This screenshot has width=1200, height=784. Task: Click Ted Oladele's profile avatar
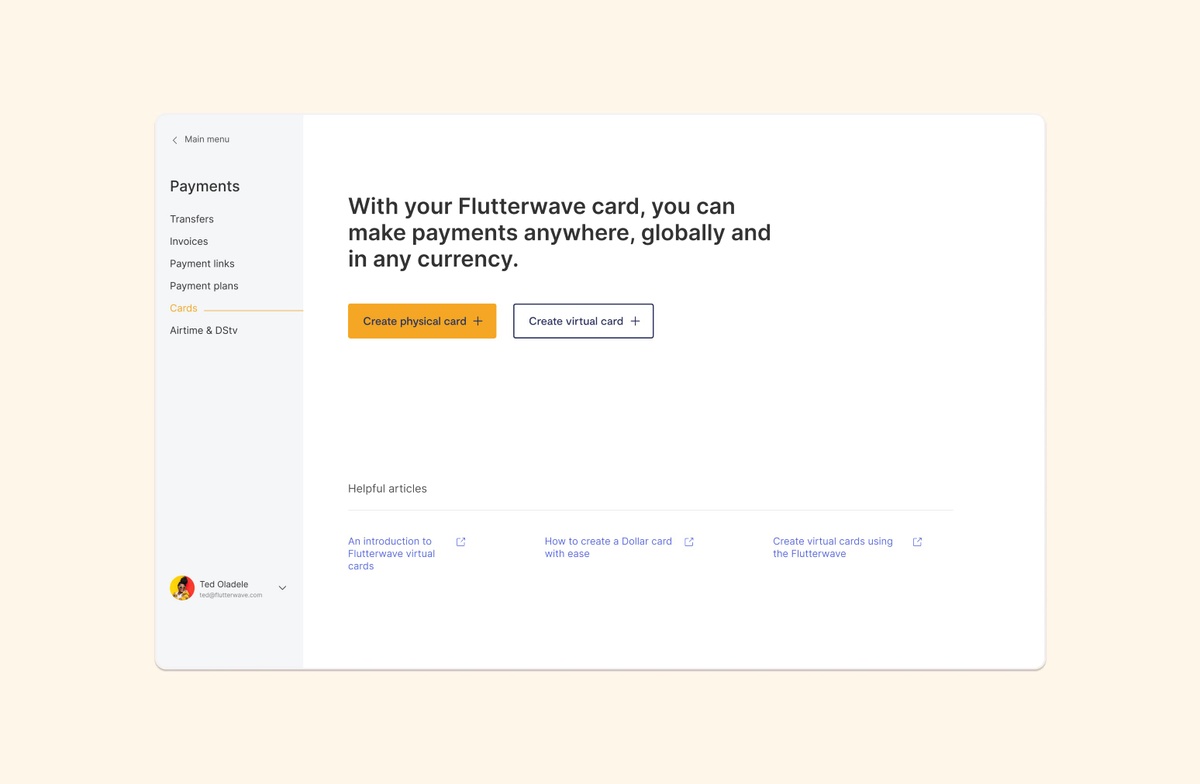(x=182, y=588)
